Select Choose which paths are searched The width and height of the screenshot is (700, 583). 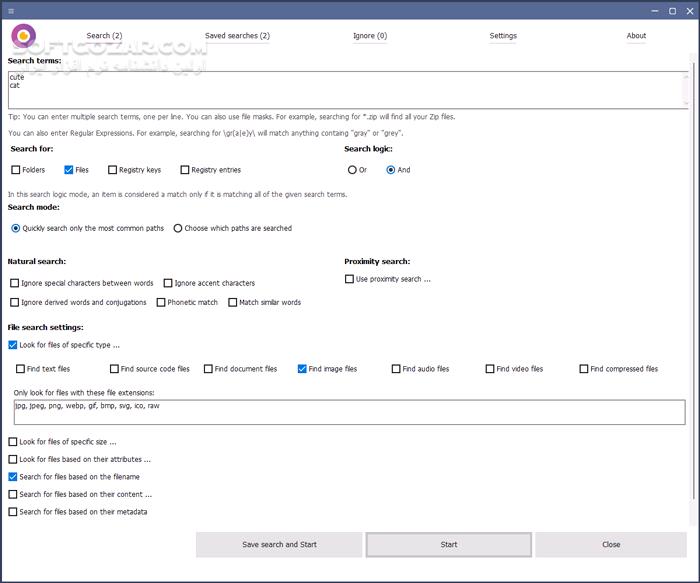[x=178, y=228]
